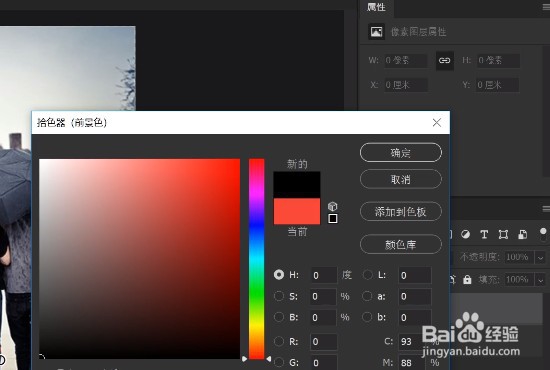Viewport: 550px width, 370px height.
Task: Open the 颜色库 color libraries button
Action: coord(401,244)
